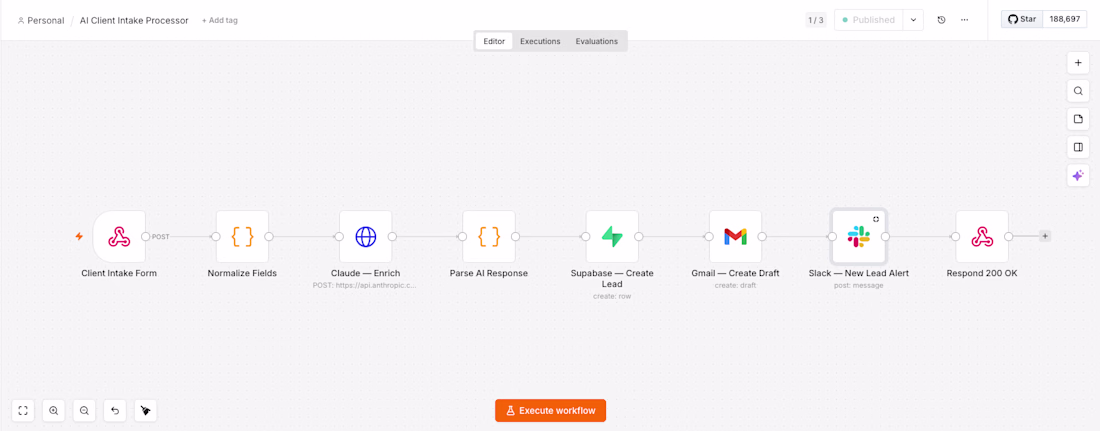Click the 'Respond 200 OK' node label

982,274
